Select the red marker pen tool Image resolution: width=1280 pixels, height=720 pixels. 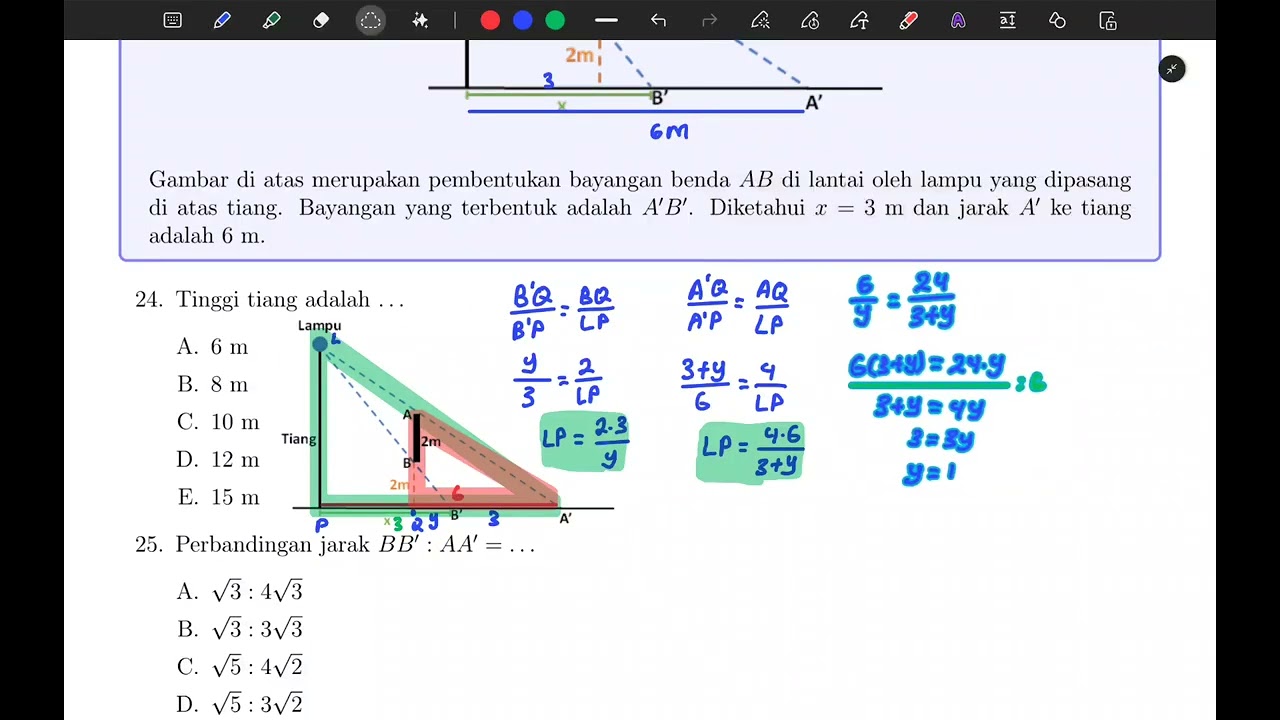[908, 20]
